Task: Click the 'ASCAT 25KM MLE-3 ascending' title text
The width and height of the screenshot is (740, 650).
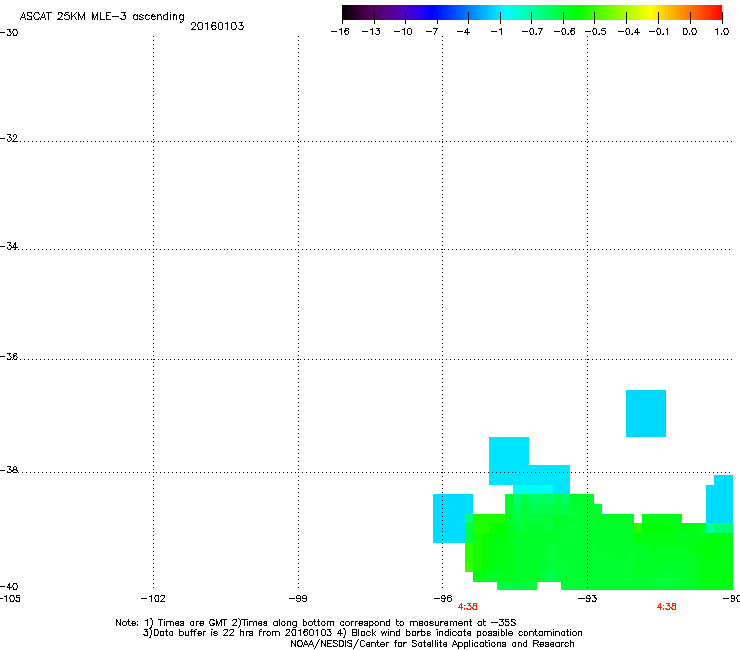Action: tap(102, 17)
